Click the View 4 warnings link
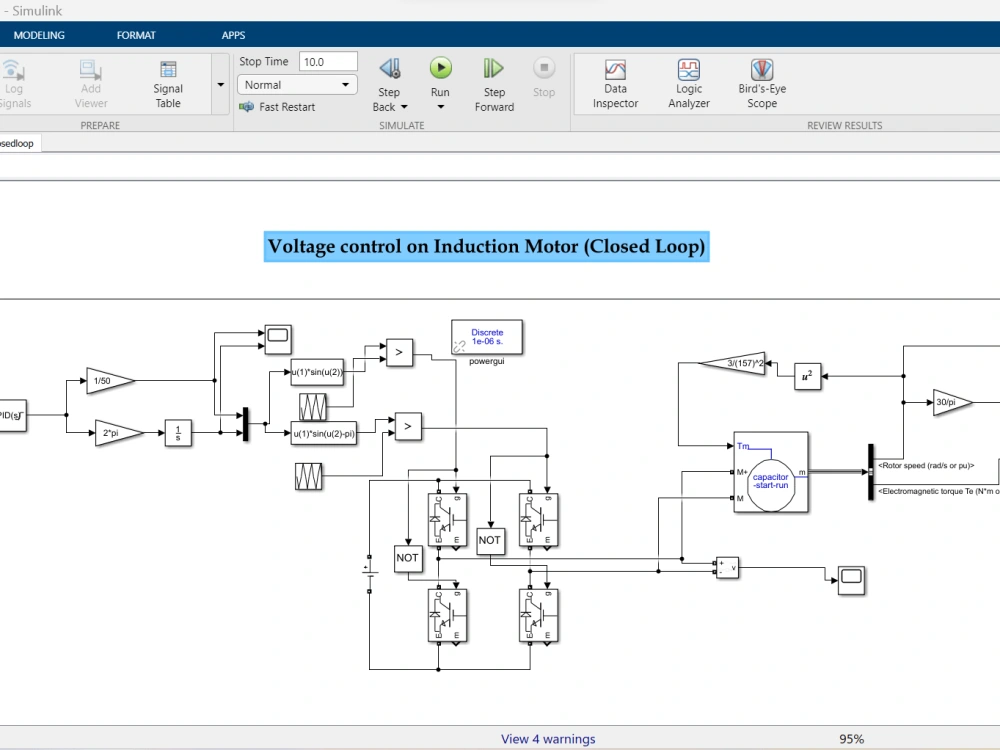1000x750 pixels. pyautogui.click(x=548, y=738)
